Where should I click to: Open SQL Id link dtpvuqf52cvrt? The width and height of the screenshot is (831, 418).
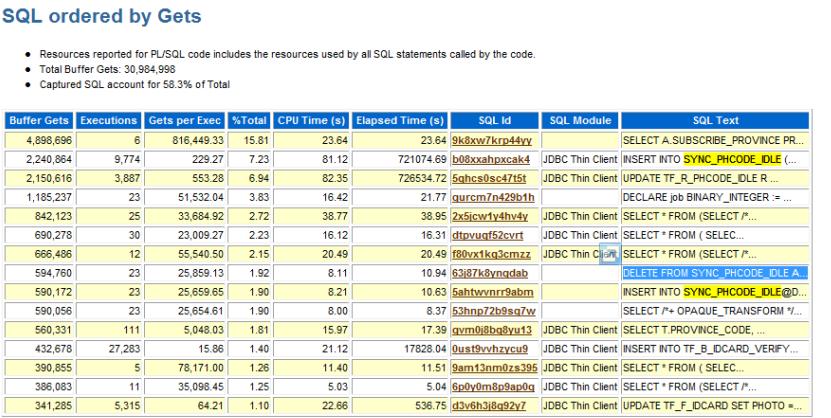click(x=488, y=235)
